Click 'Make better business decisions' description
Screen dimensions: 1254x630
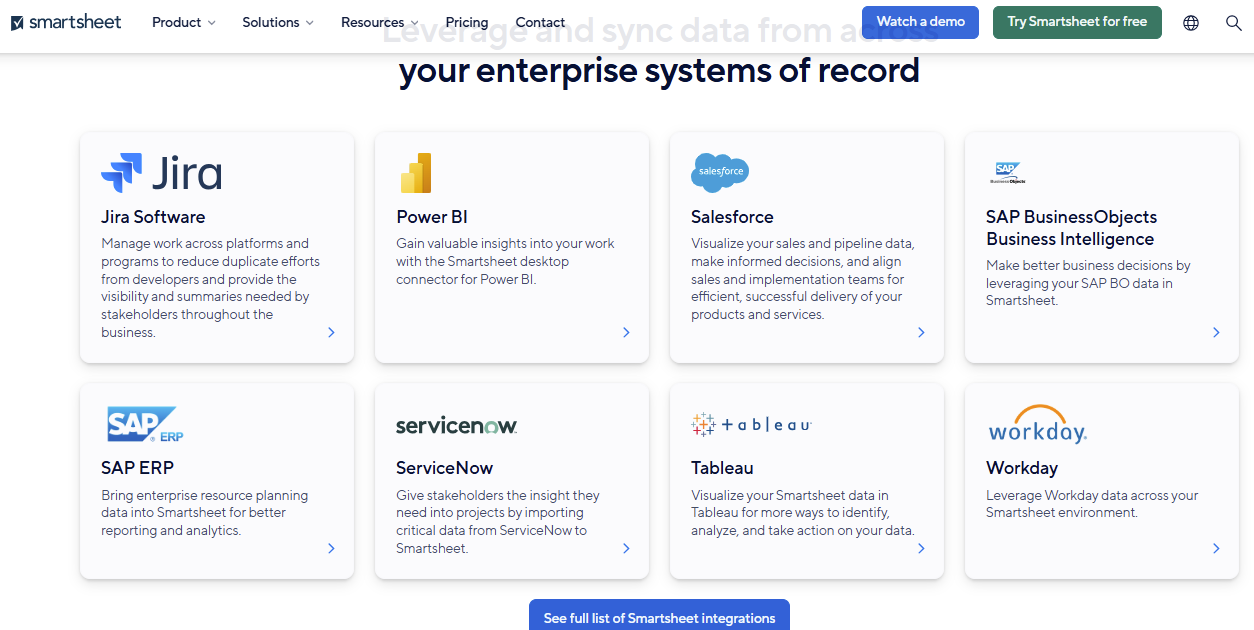(x=1088, y=283)
